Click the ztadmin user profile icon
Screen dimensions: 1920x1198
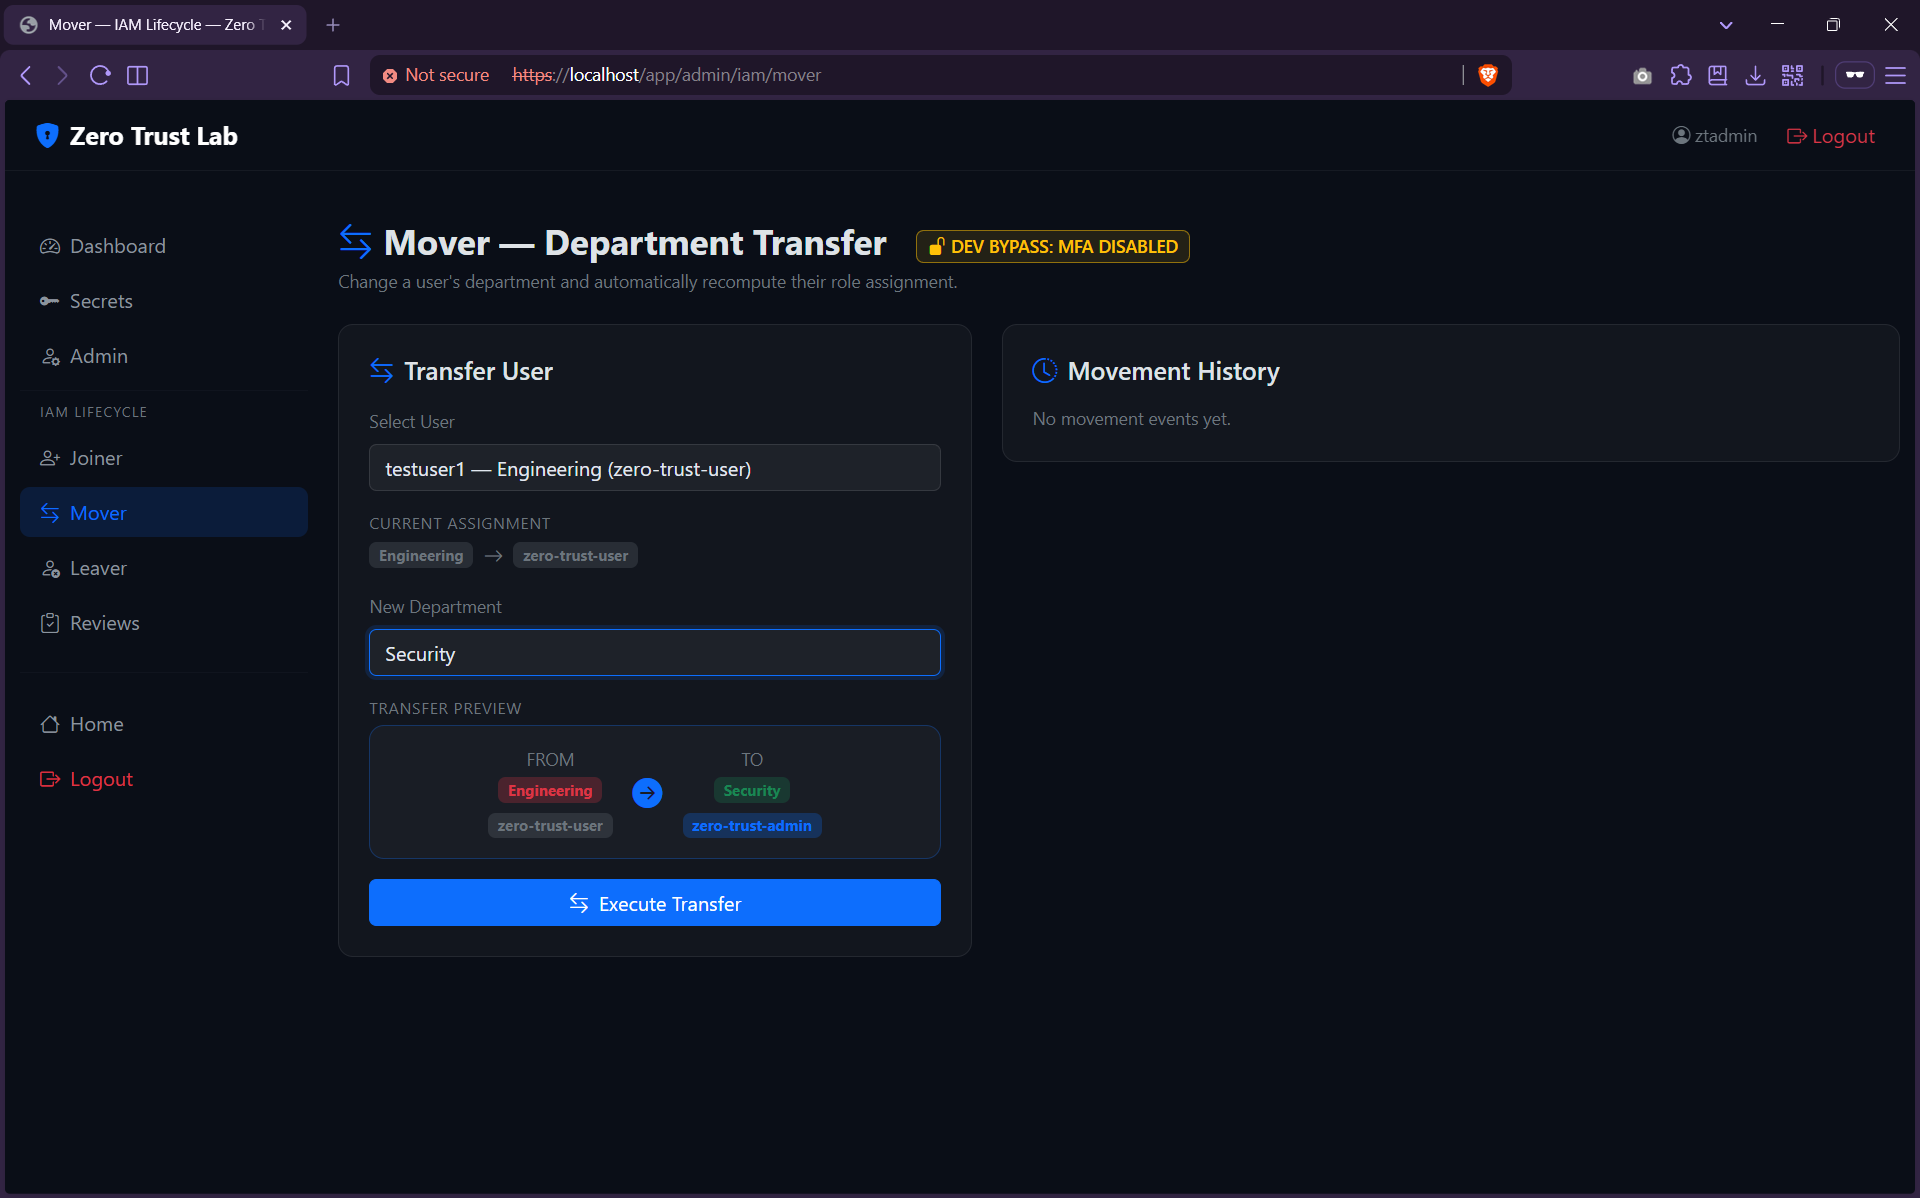point(1681,136)
